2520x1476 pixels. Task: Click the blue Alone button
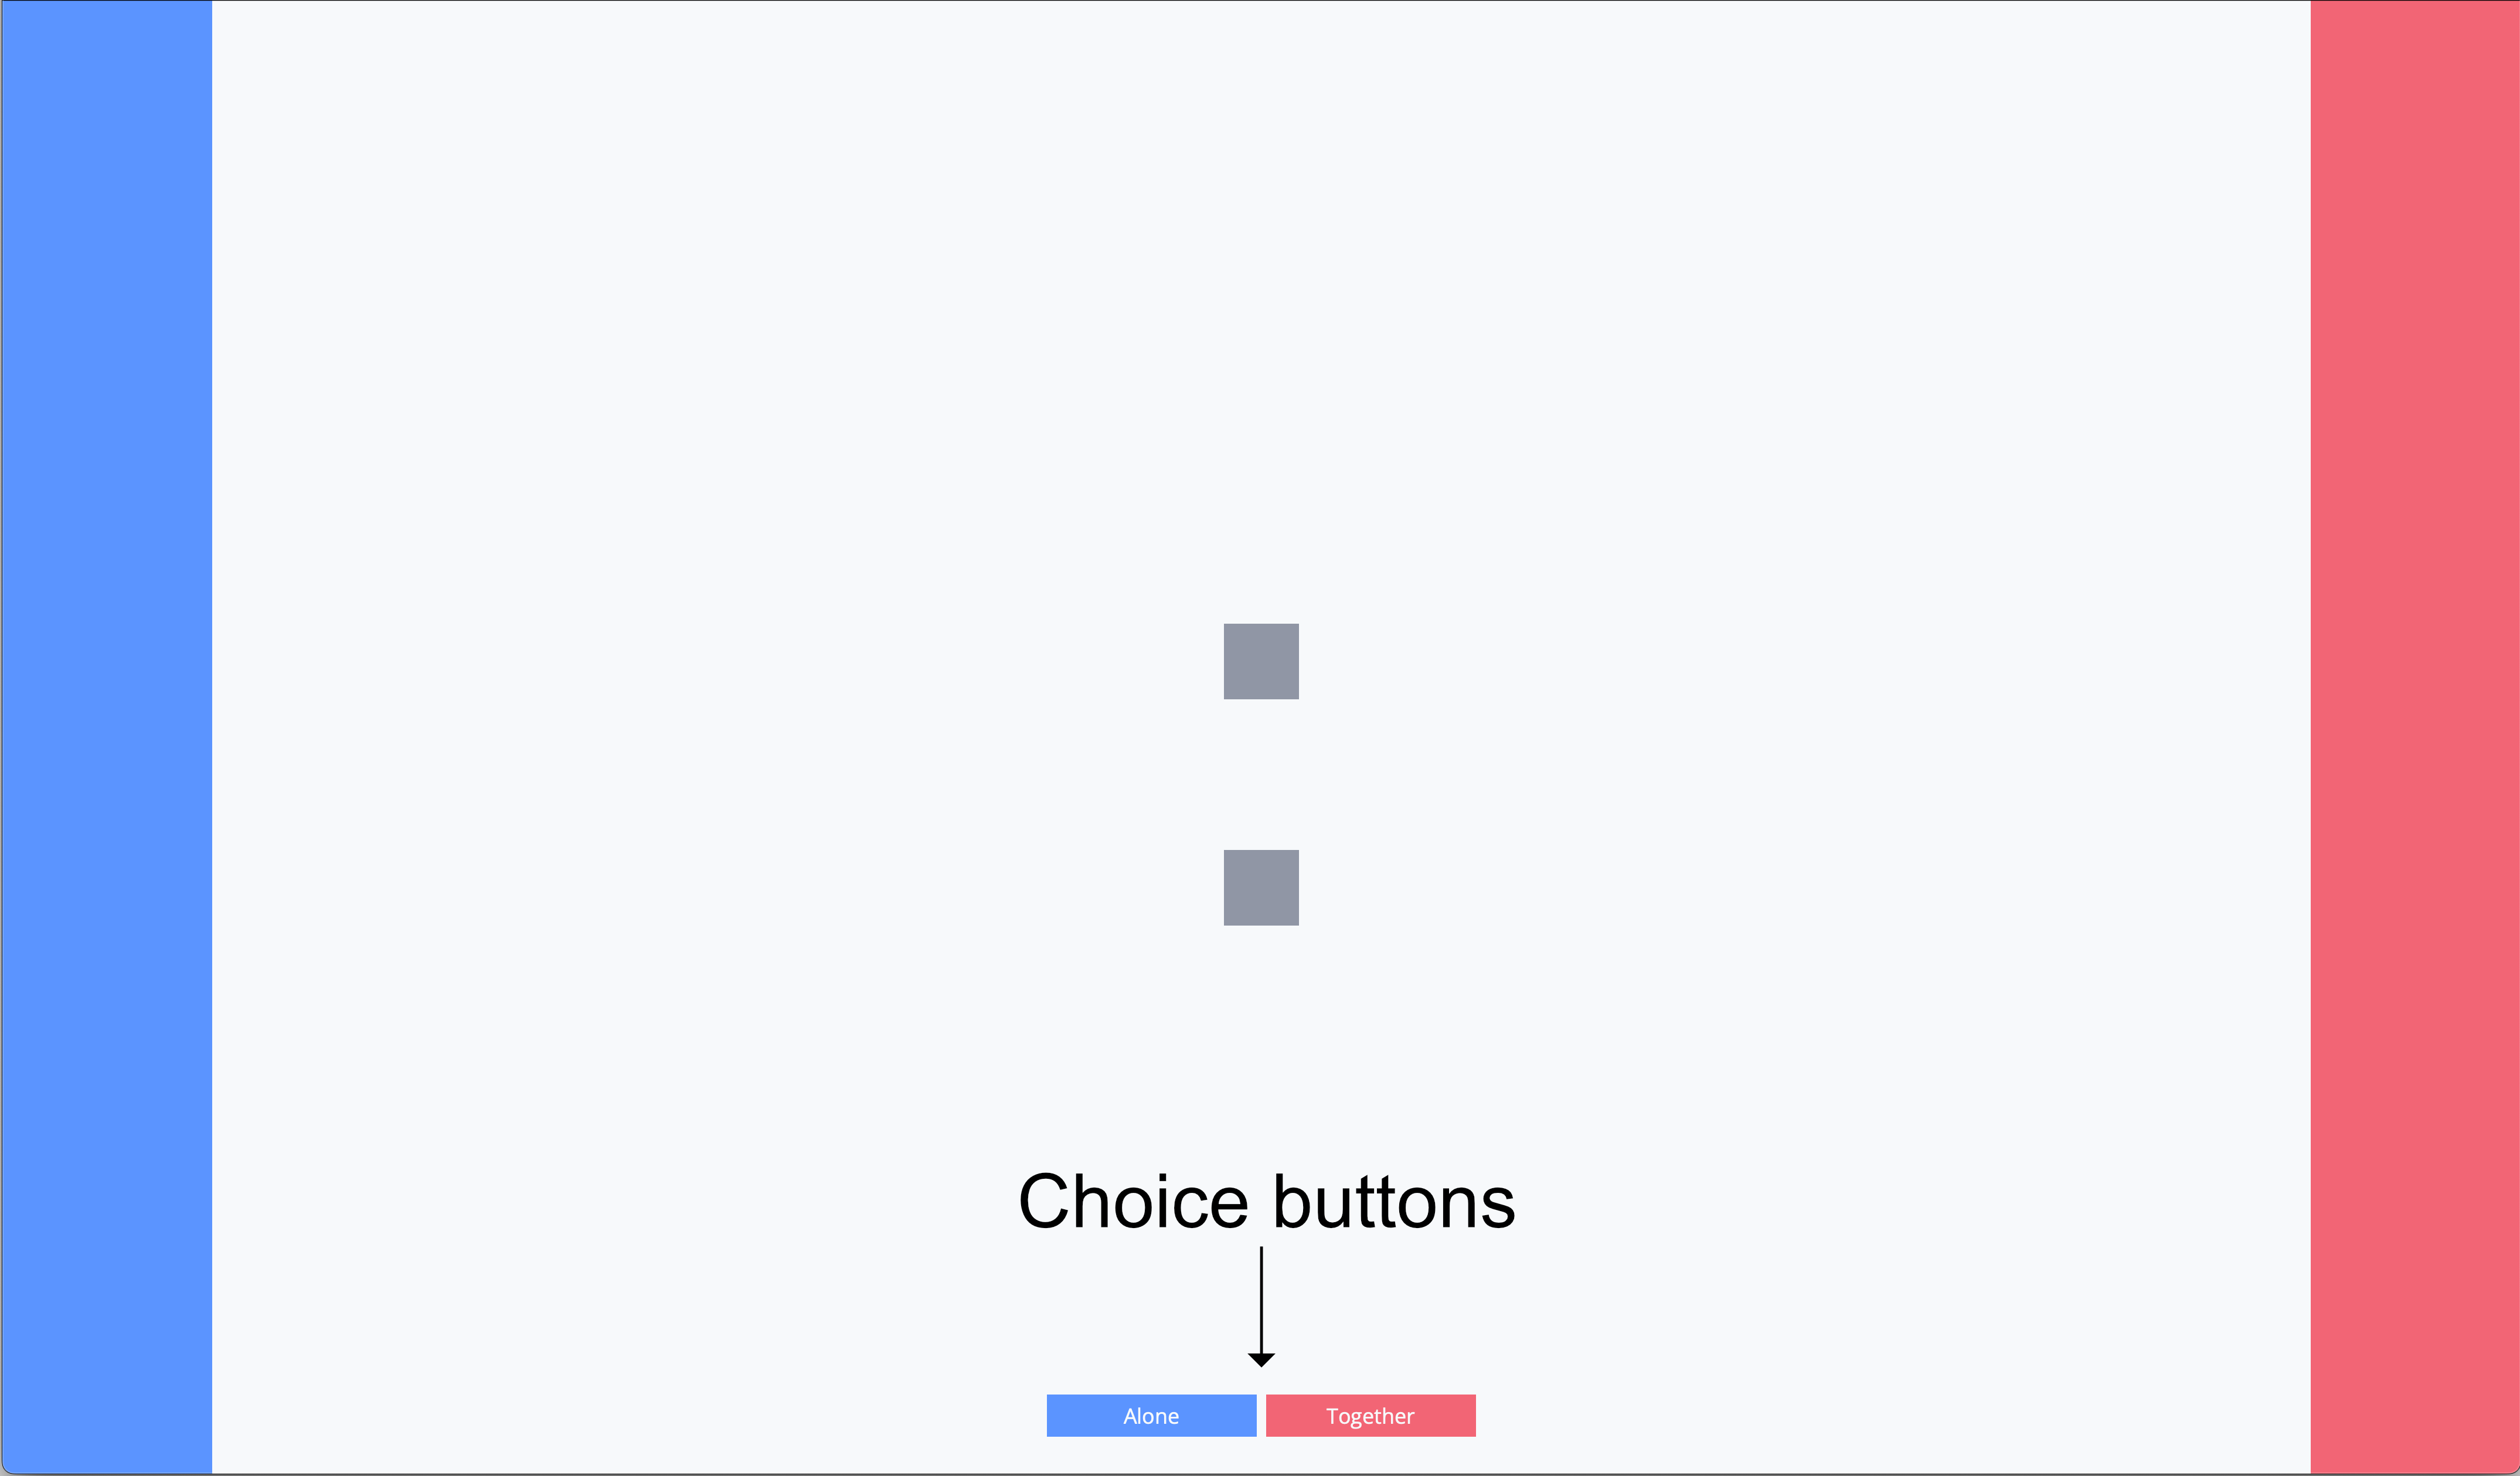tap(1151, 1415)
